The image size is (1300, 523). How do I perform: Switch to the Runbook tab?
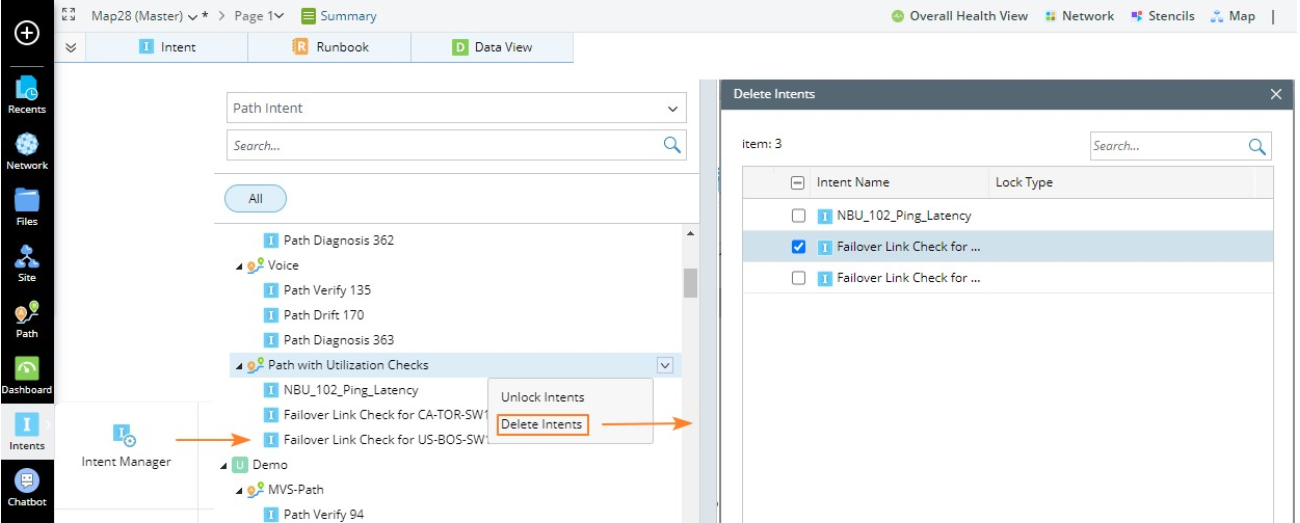tap(331, 47)
